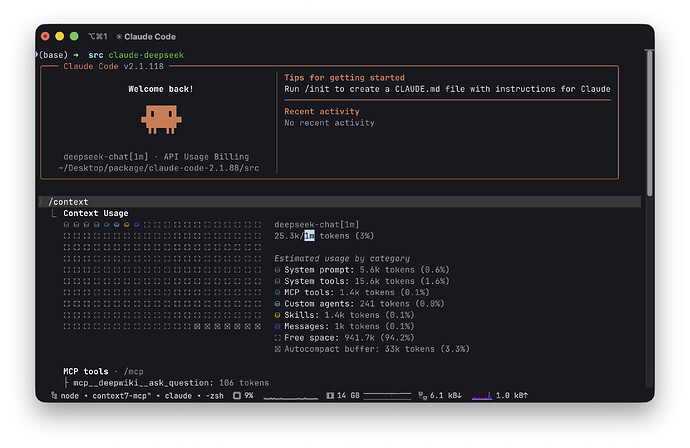The width and height of the screenshot is (690, 448).
Task: Click 'Free space: 941.7k' row
Action: tap(344, 338)
